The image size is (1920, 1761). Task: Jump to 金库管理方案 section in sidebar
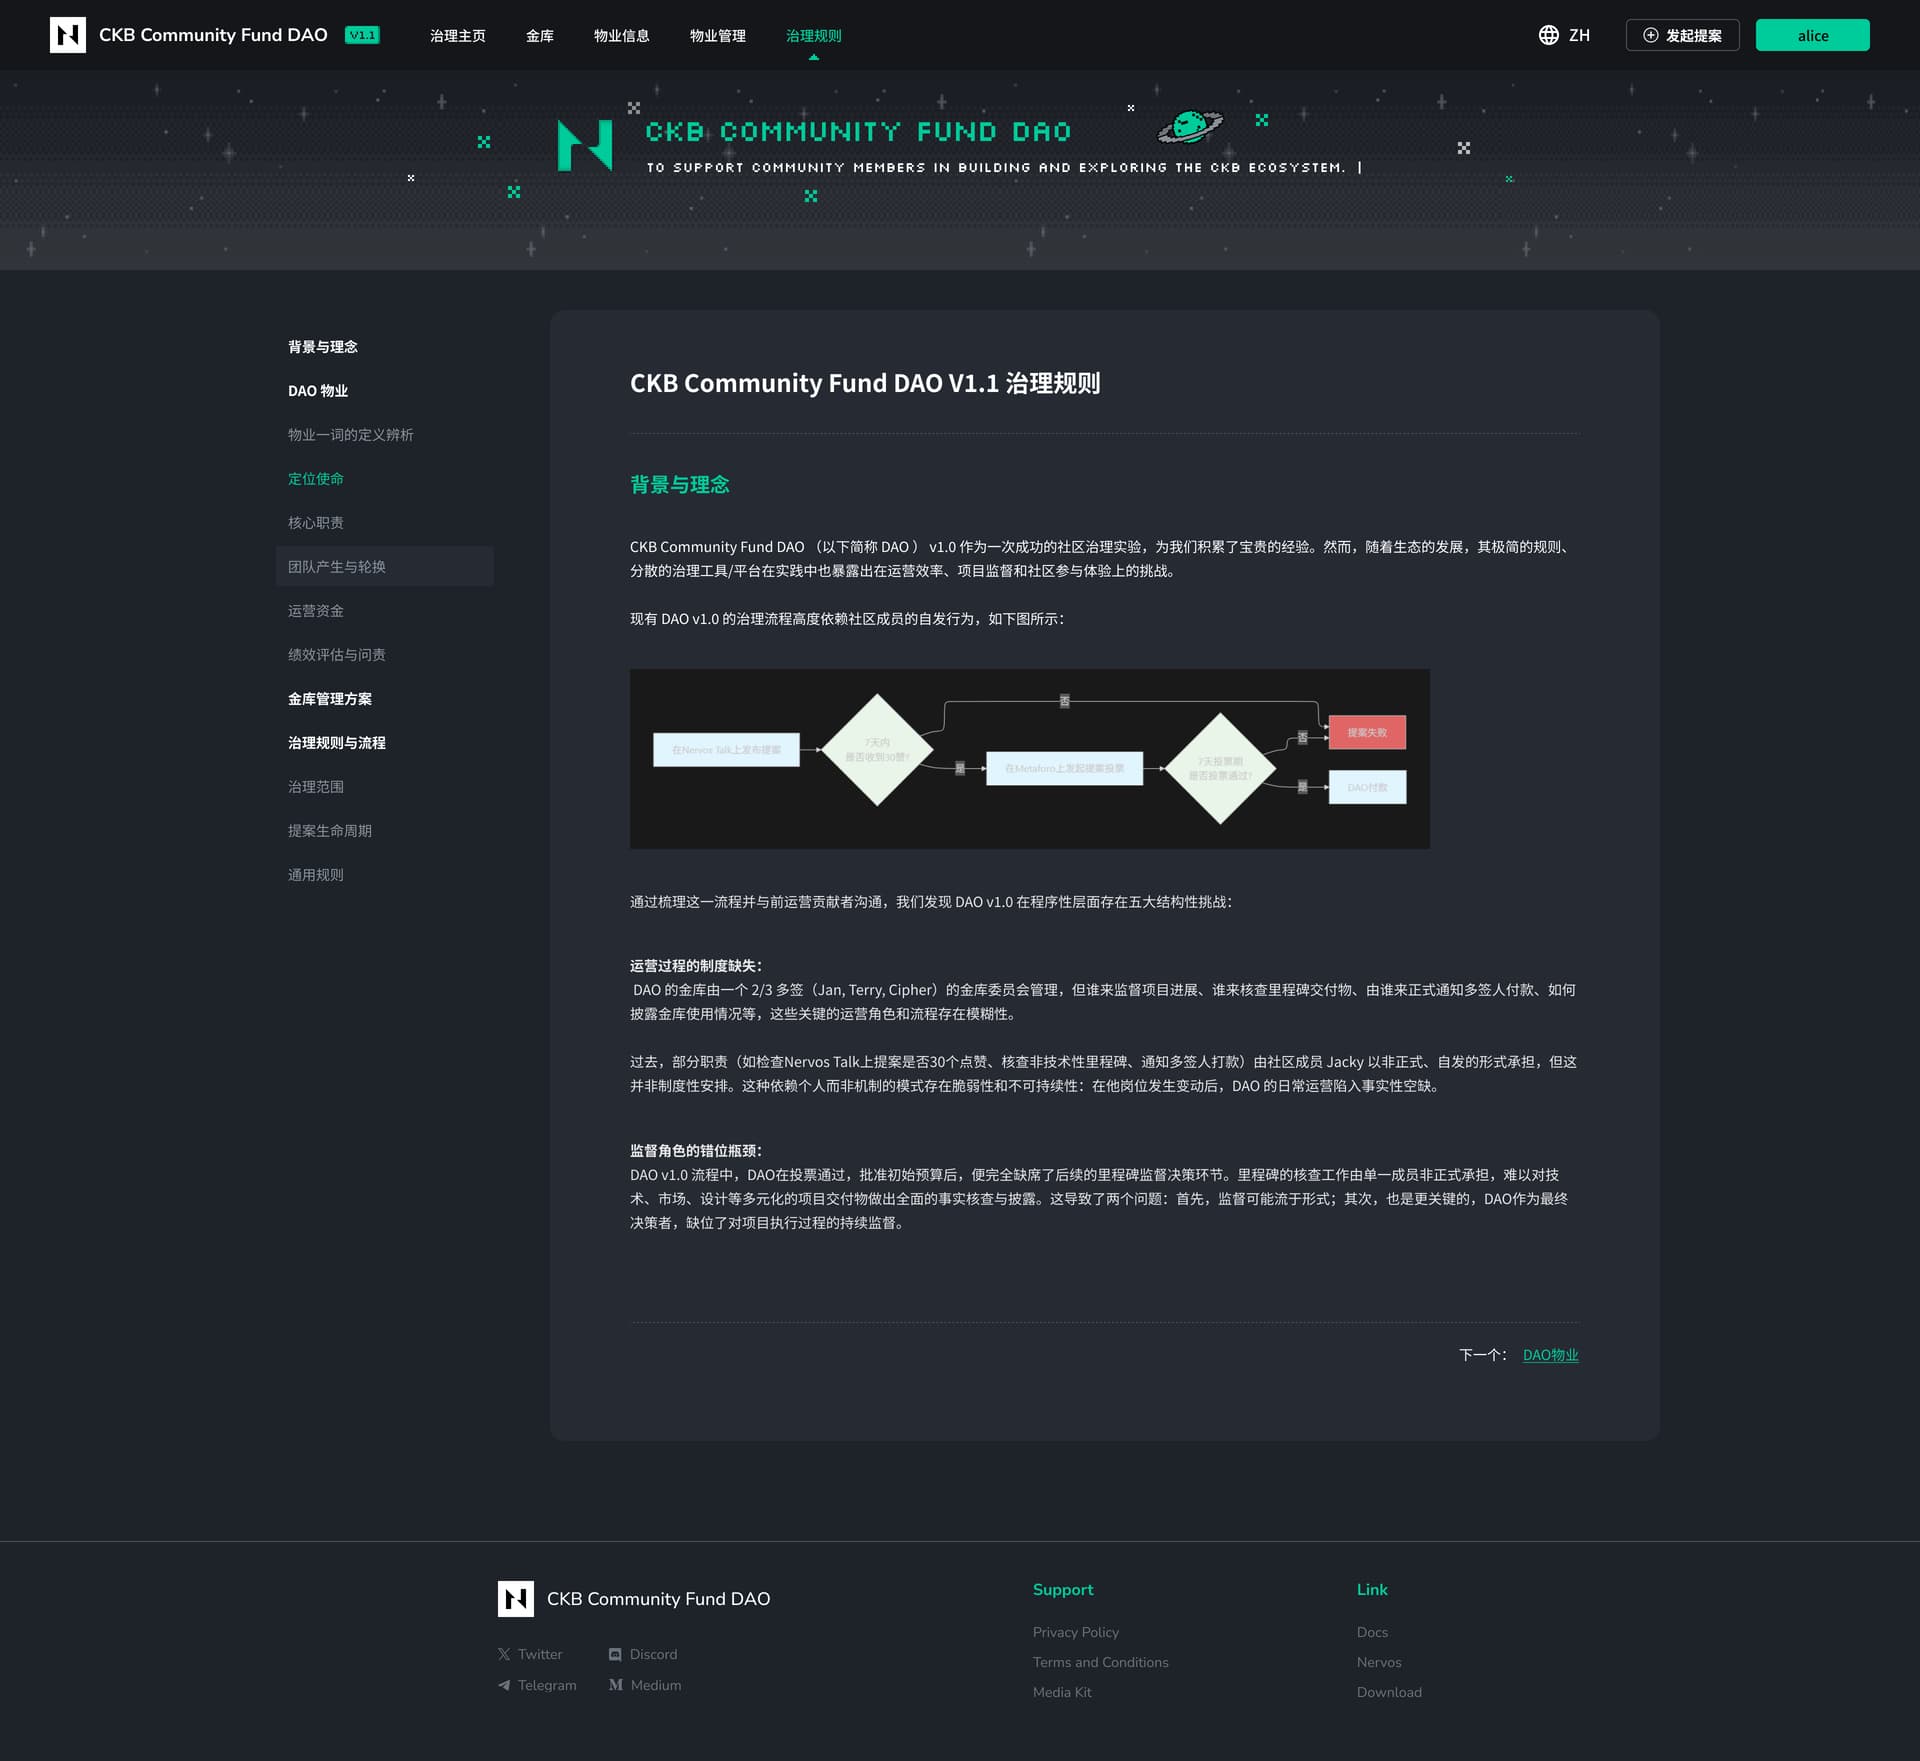(x=330, y=699)
